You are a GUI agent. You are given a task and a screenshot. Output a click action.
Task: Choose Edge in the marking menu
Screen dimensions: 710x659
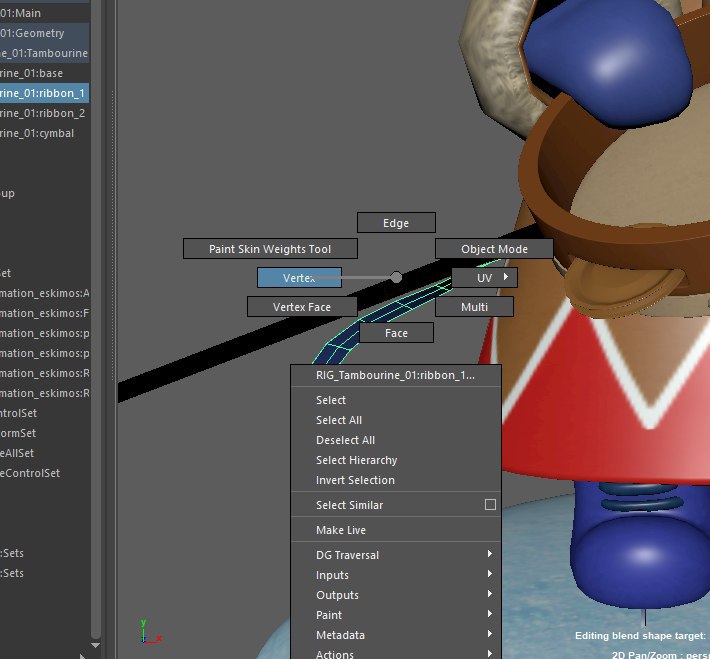(396, 223)
